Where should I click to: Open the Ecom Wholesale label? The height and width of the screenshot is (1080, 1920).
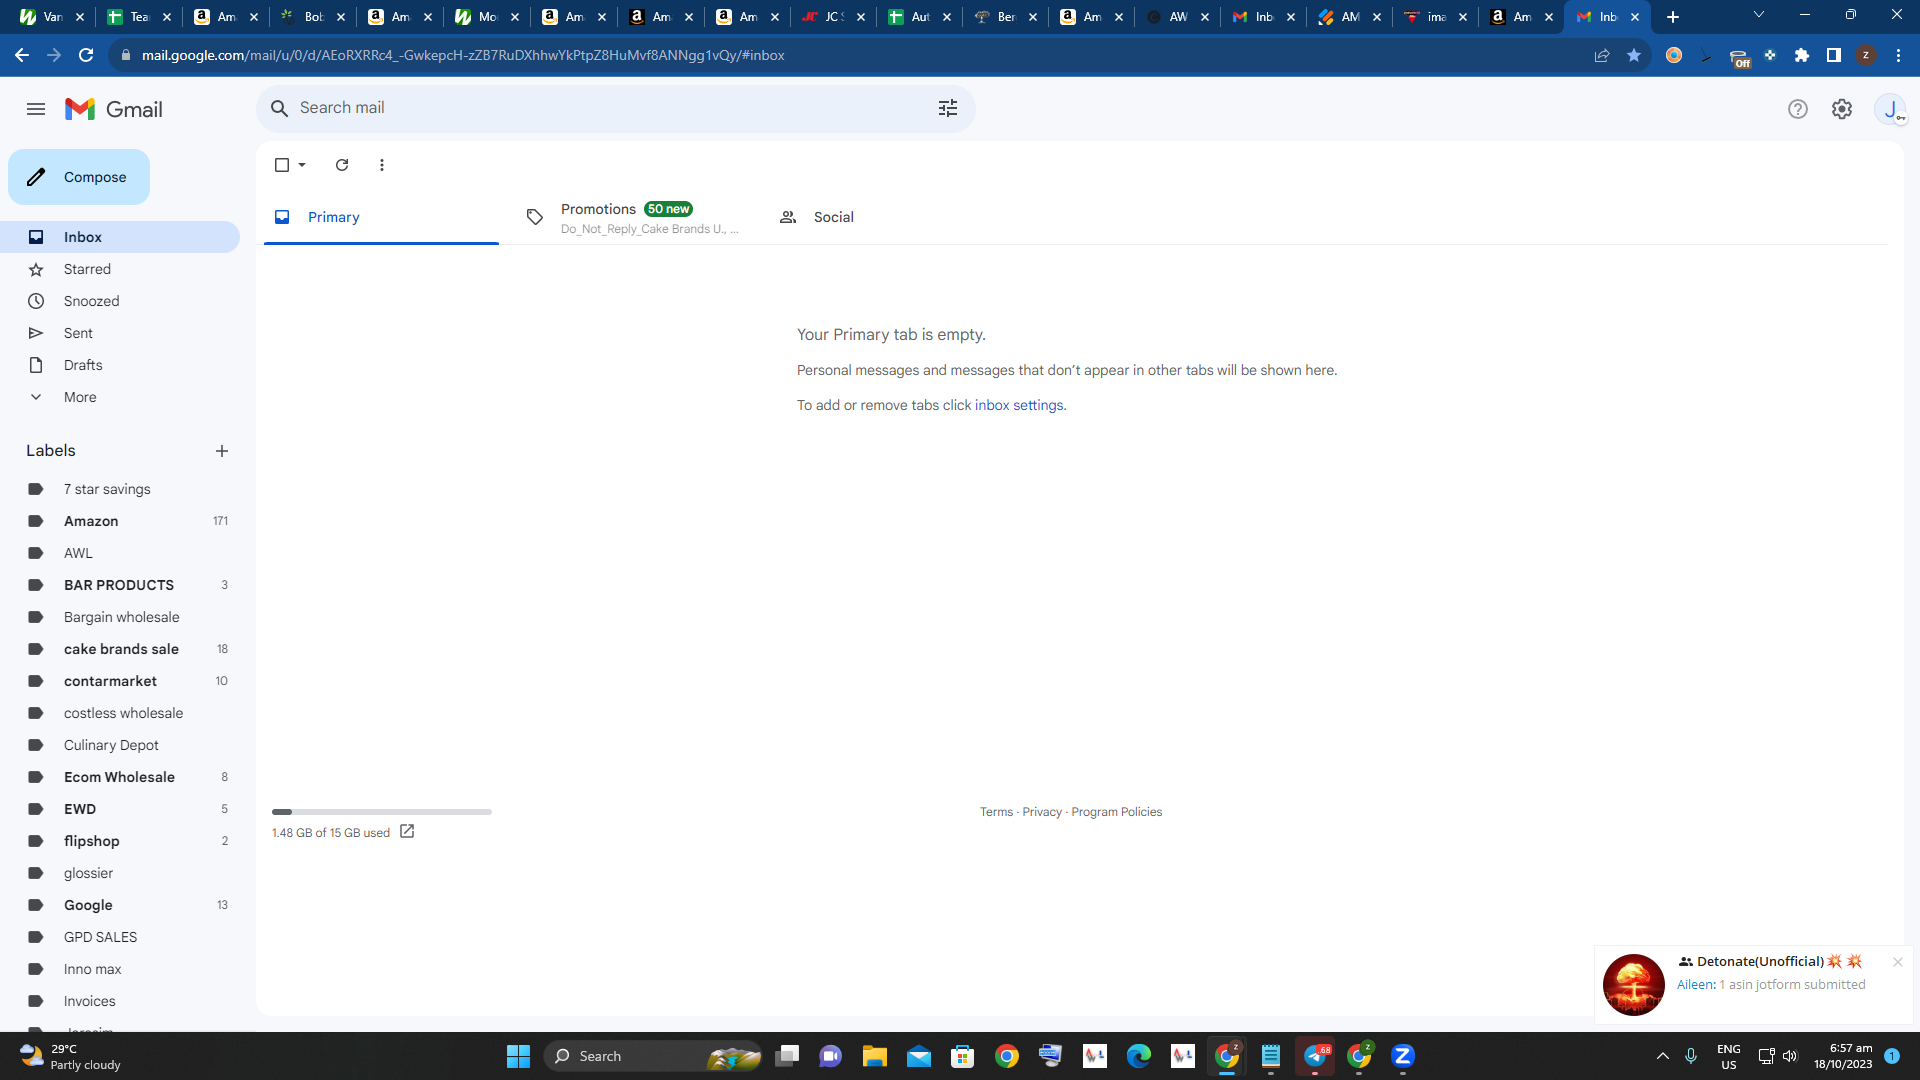pyautogui.click(x=120, y=777)
